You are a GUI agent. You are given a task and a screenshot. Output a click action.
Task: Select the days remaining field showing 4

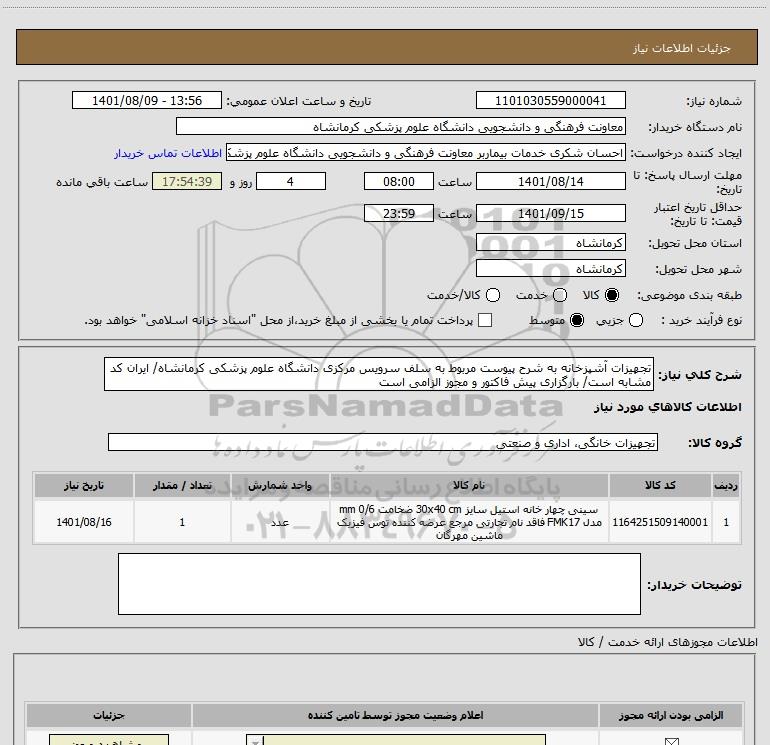[x=291, y=182]
